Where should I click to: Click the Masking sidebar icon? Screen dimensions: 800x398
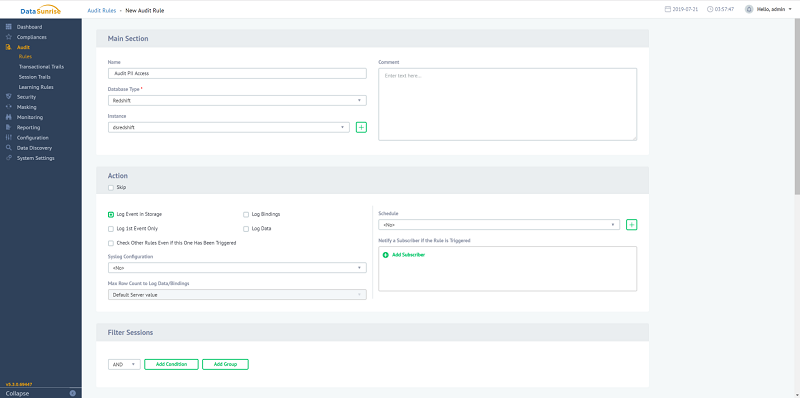(8, 107)
